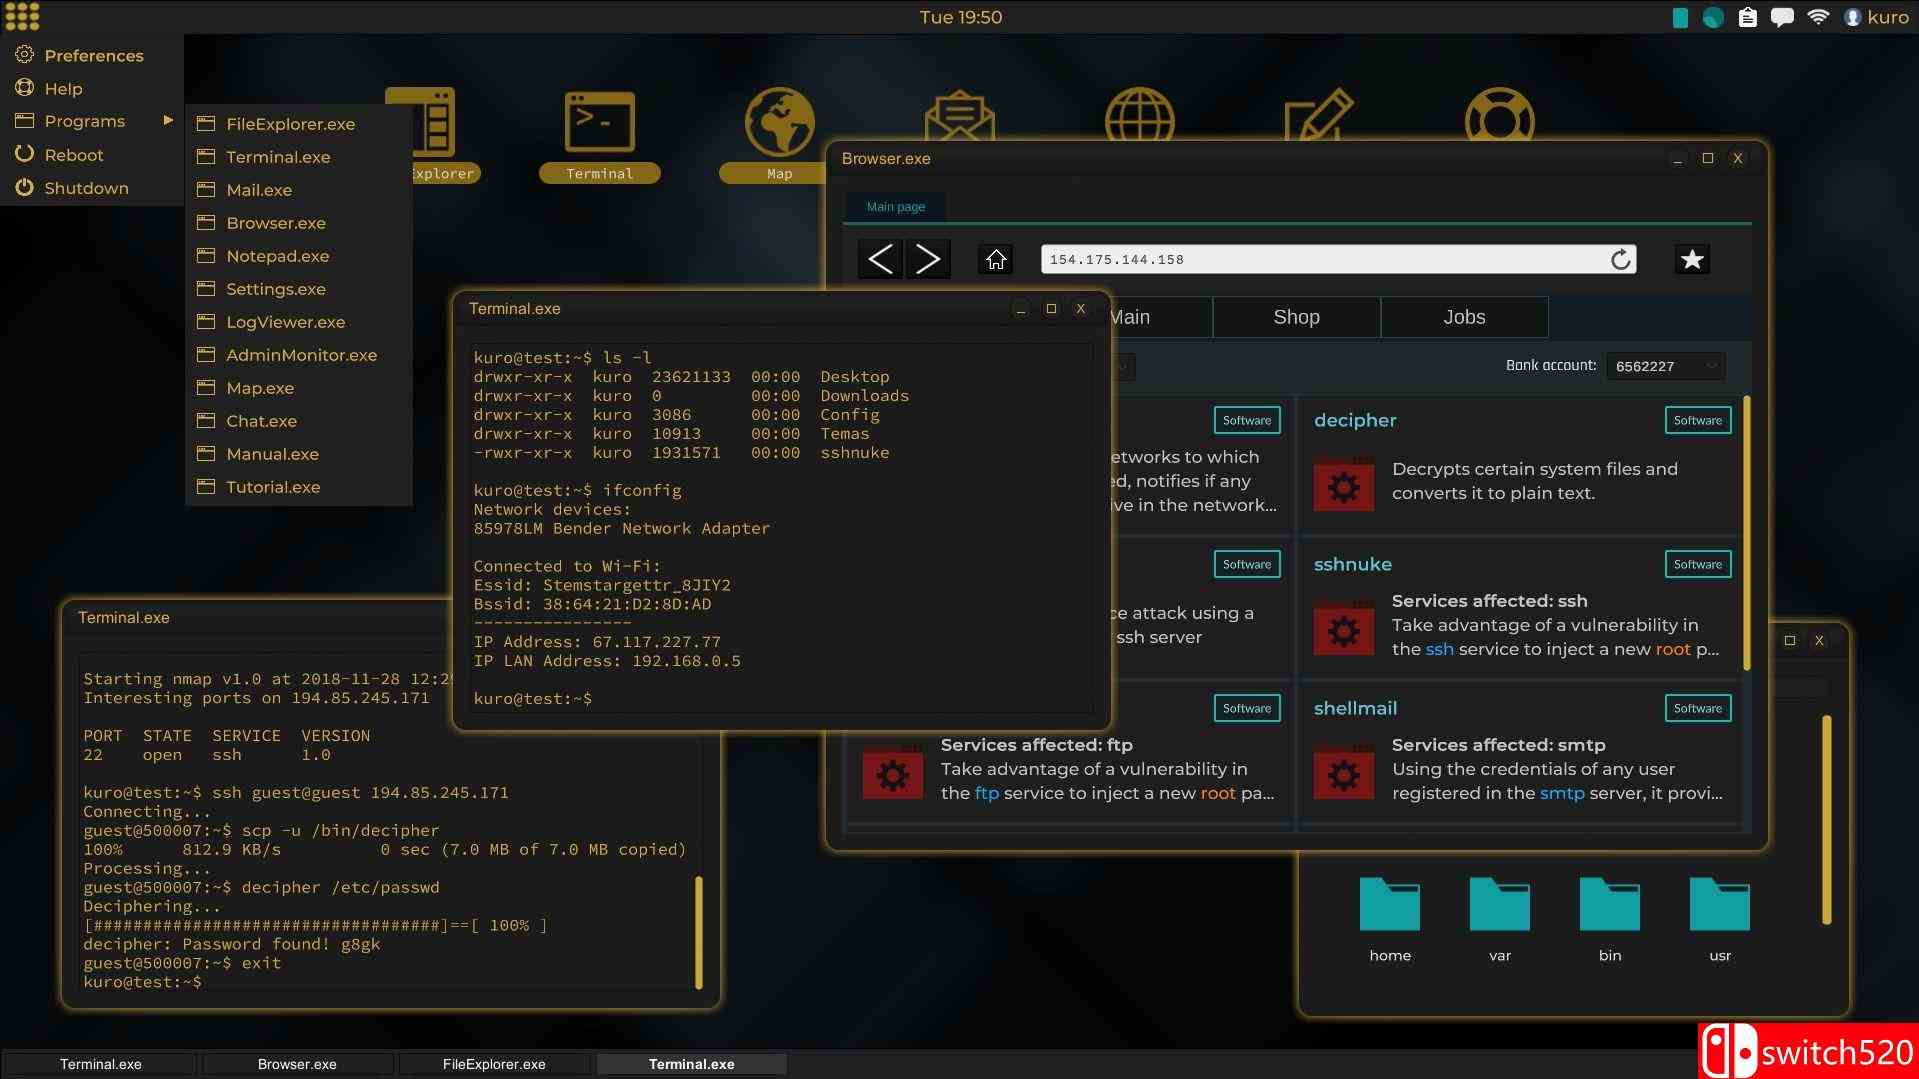This screenshot has height=1079, width=1919.
Task: Click the Browser.exe taskbar button
Action: pos(297,1064)
